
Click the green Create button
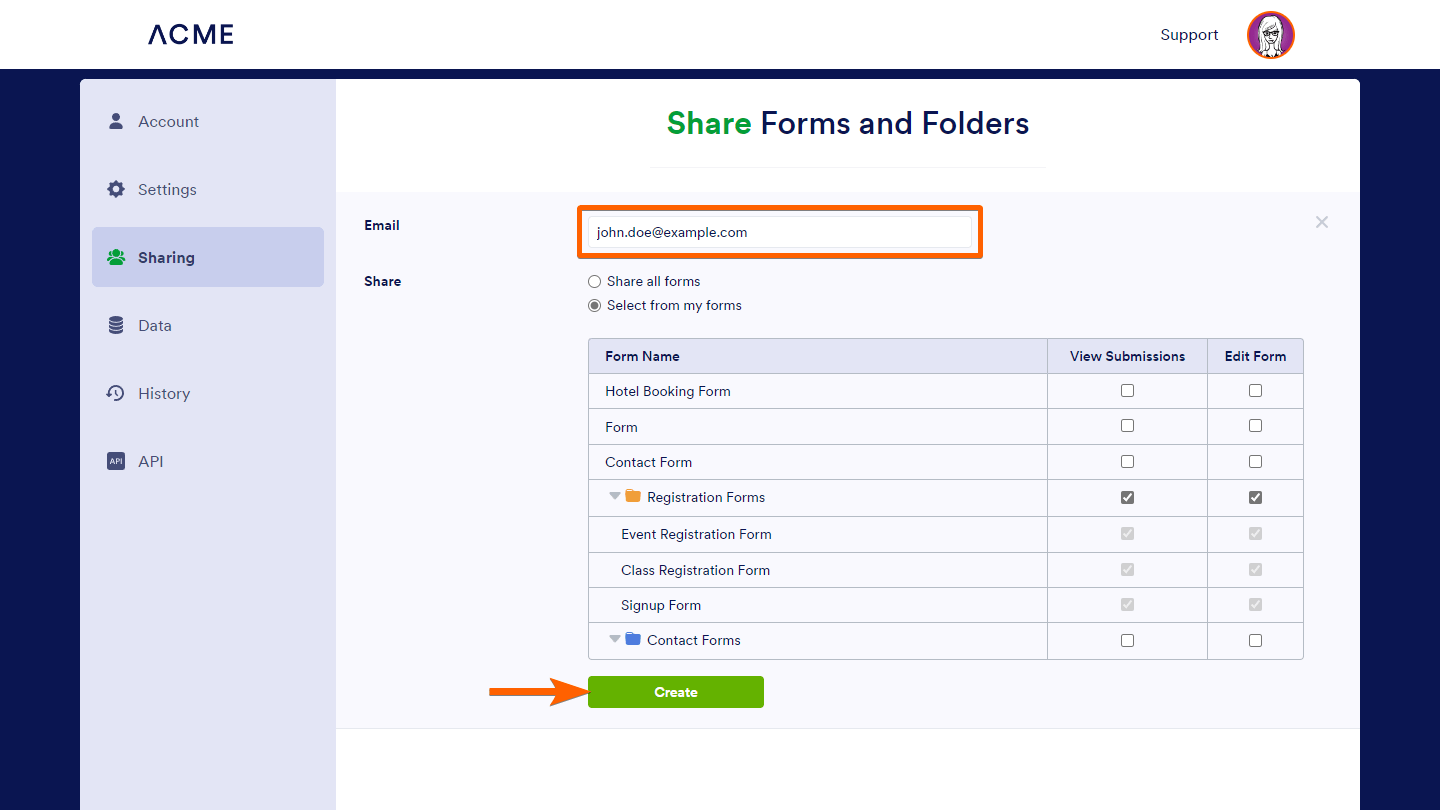coord(675,692)
